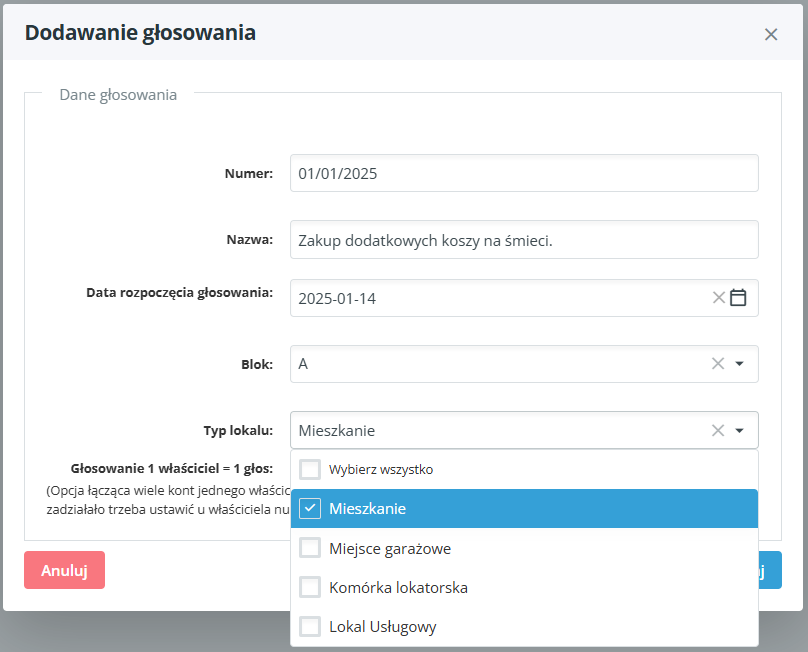Image resolution: width=808 pixels, height=652 pixels.
Task: Click the blue button partly hidden behind the list
Action: [x=770, y=570]
